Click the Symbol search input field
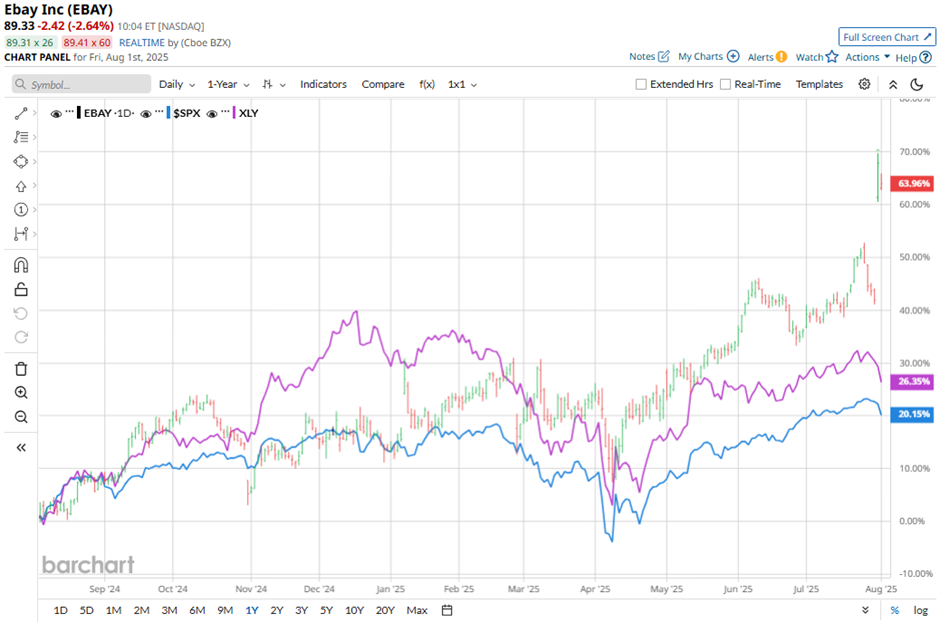Image resolution: width=940 pixels, height=623 pixels. coord(82,85)
